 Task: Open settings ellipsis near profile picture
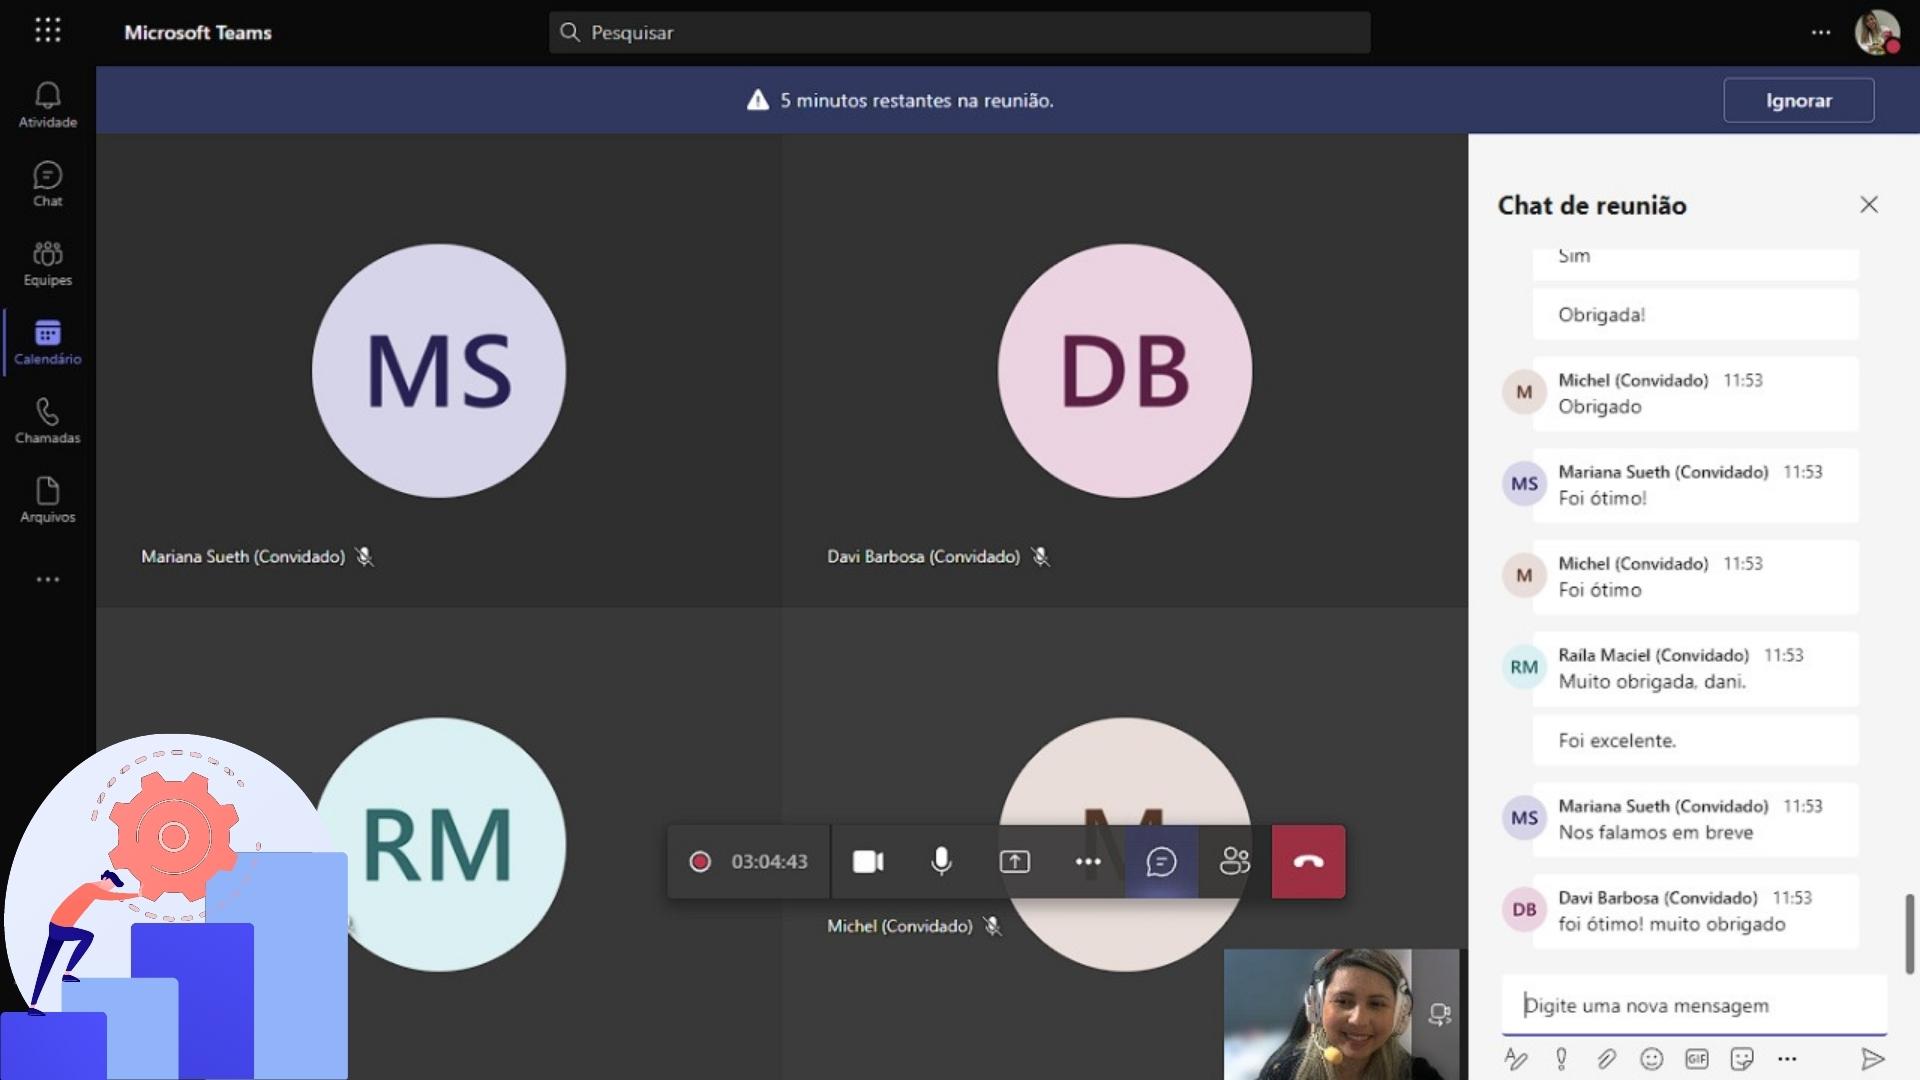[x=1820, y=32]
